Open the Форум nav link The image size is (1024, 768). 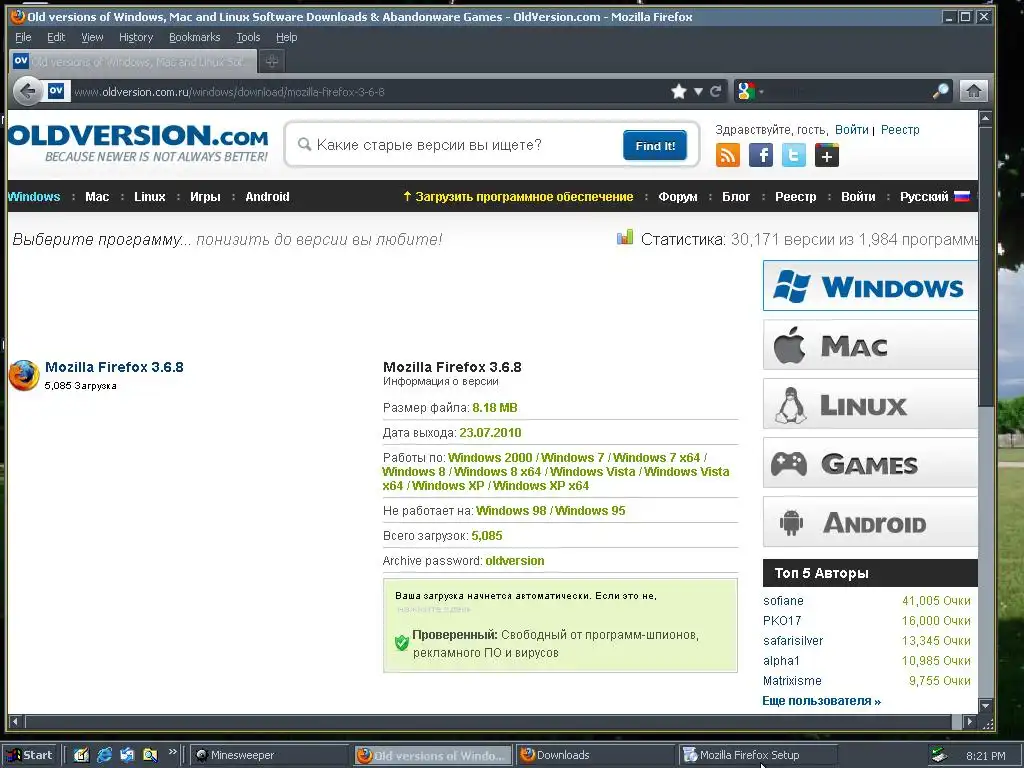pyautogui.click(x=677, y=197)
